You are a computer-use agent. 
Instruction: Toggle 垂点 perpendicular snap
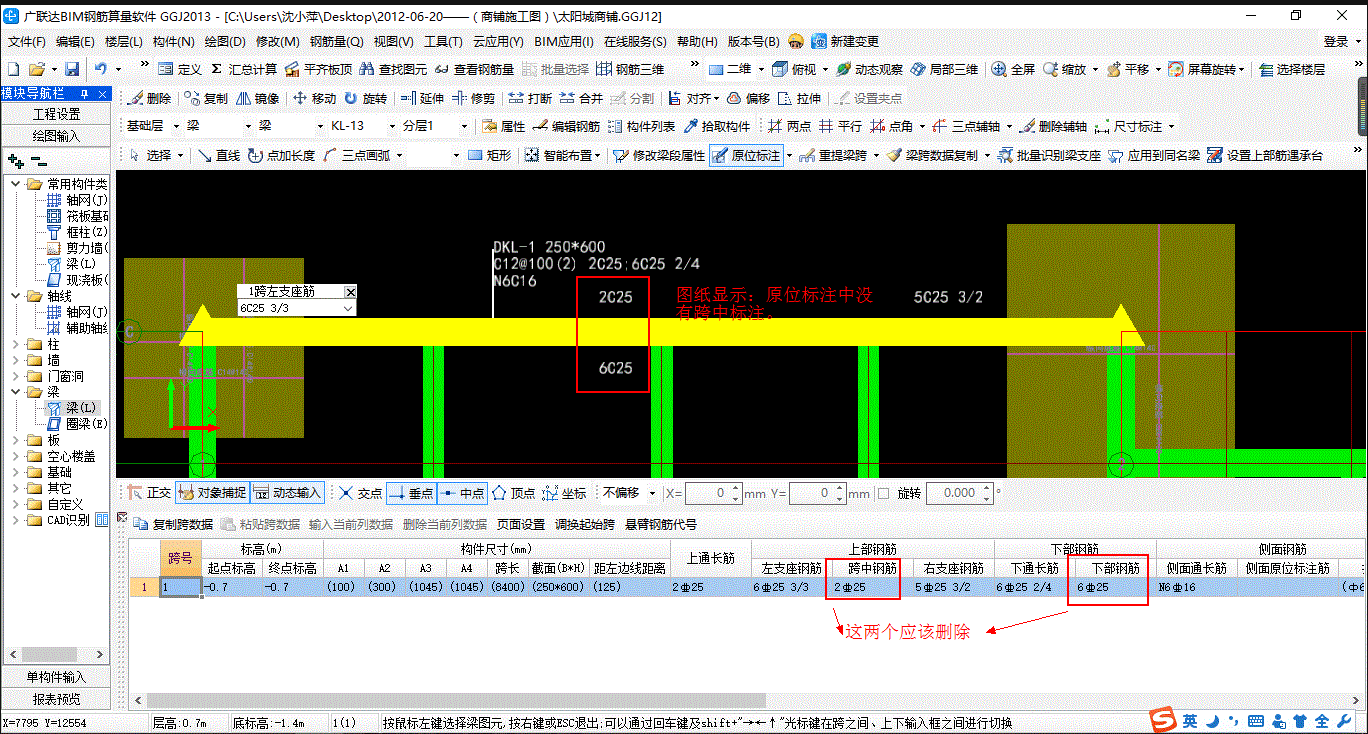411,493
